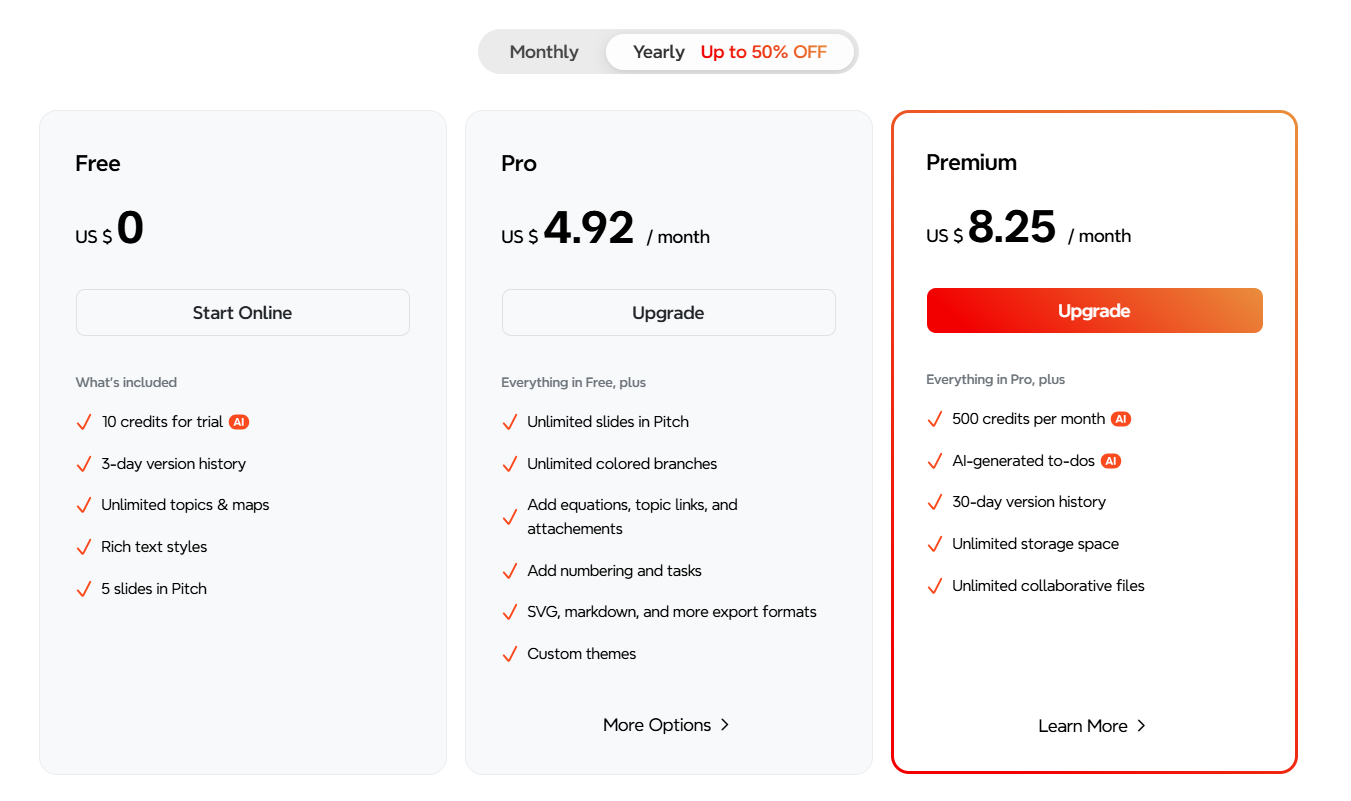Image resolution: width=1351 pixels, height=801 pixels.
Task: Click the More Options link text
Action: (657, 725)
